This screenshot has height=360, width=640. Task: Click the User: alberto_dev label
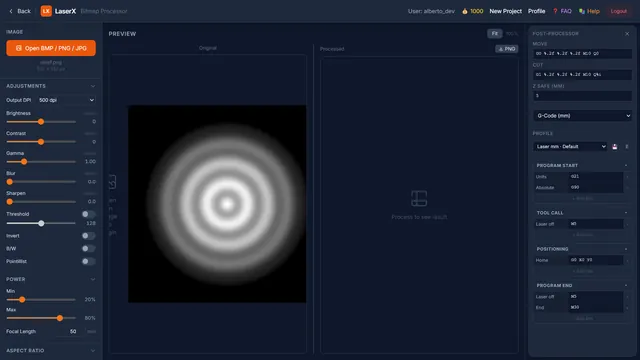[431, 11]
